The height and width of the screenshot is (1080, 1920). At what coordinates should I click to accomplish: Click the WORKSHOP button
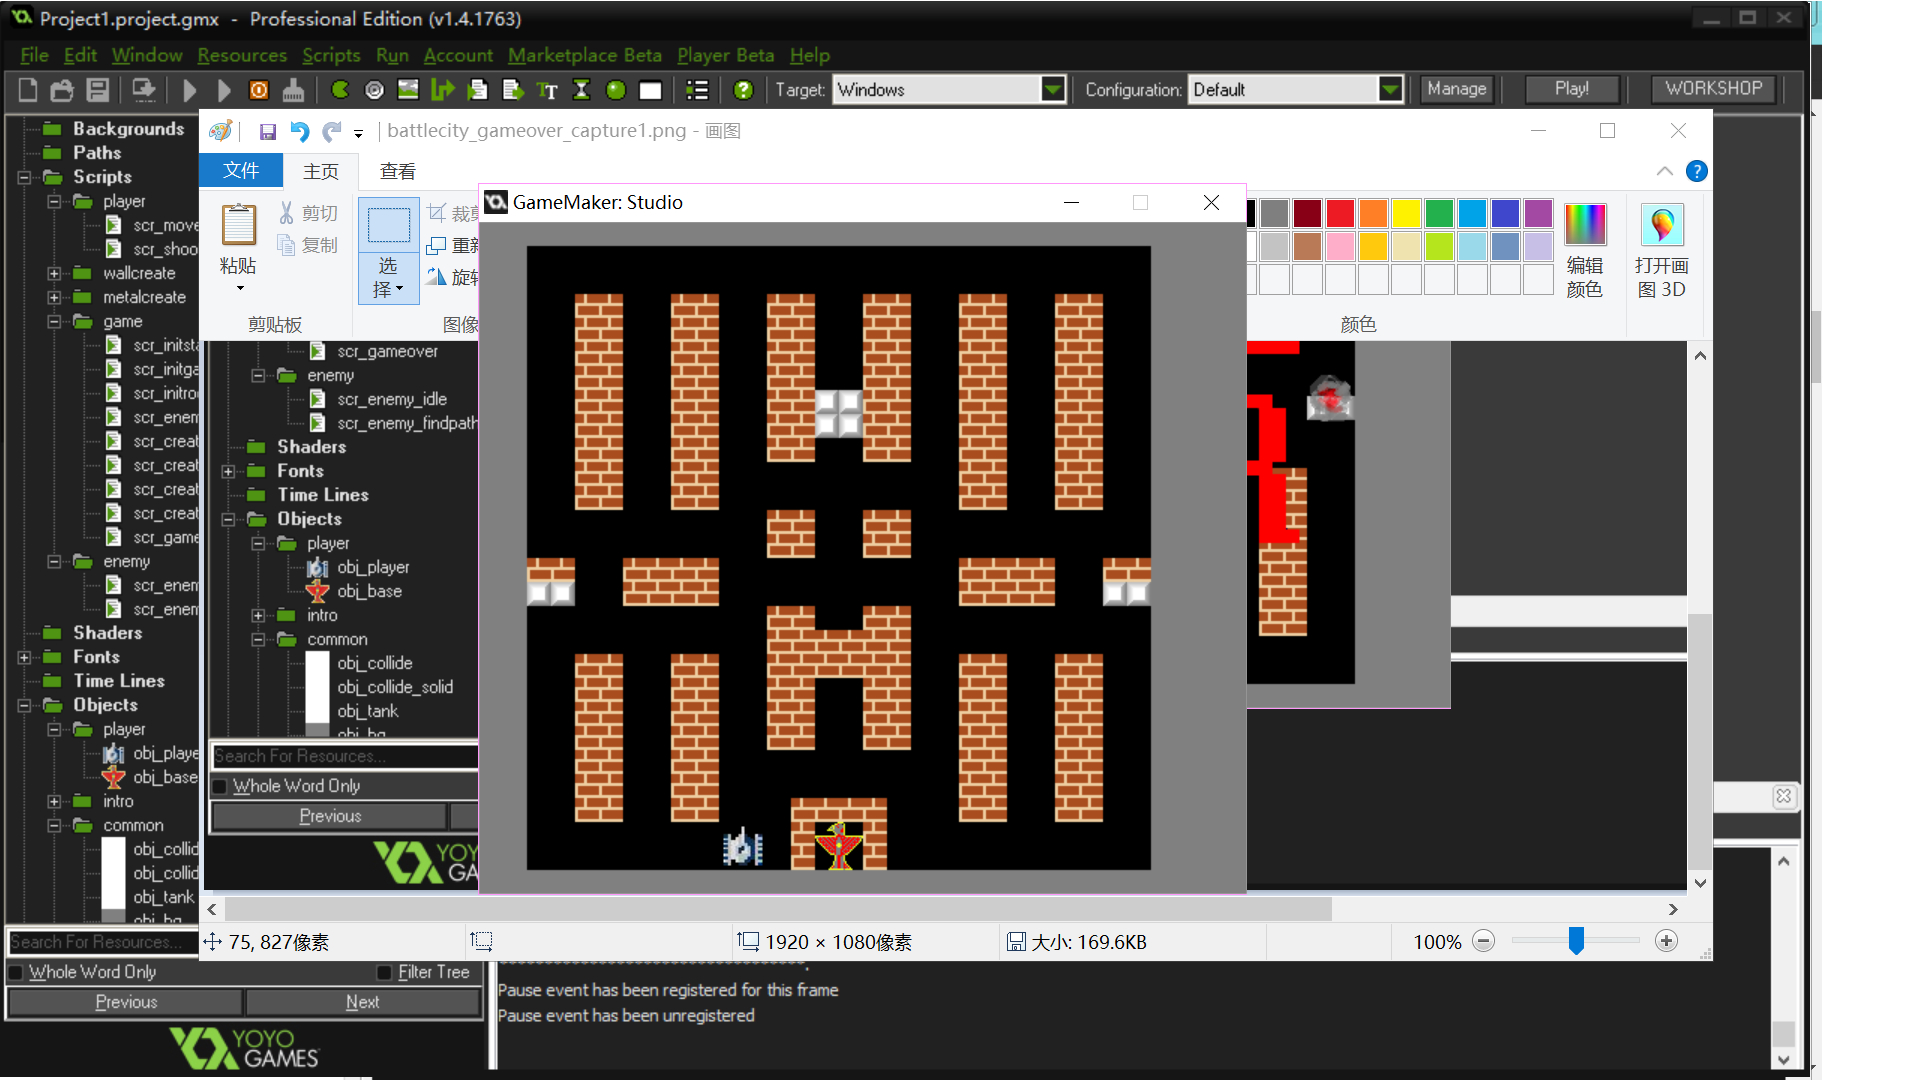pos(1712,89)
